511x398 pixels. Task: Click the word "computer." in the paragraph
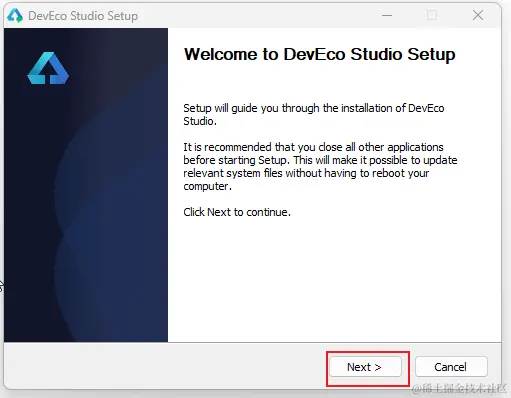(207, 186)
